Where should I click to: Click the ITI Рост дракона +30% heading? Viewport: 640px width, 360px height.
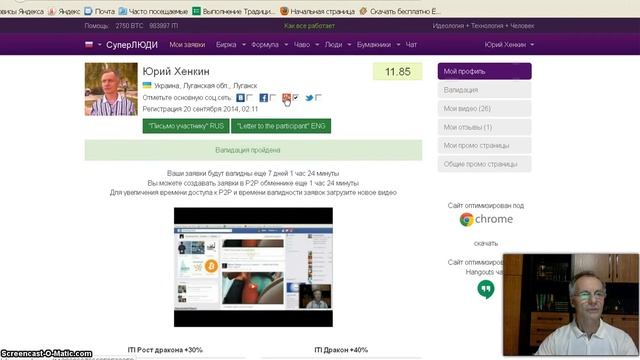[x=165, y=350]
